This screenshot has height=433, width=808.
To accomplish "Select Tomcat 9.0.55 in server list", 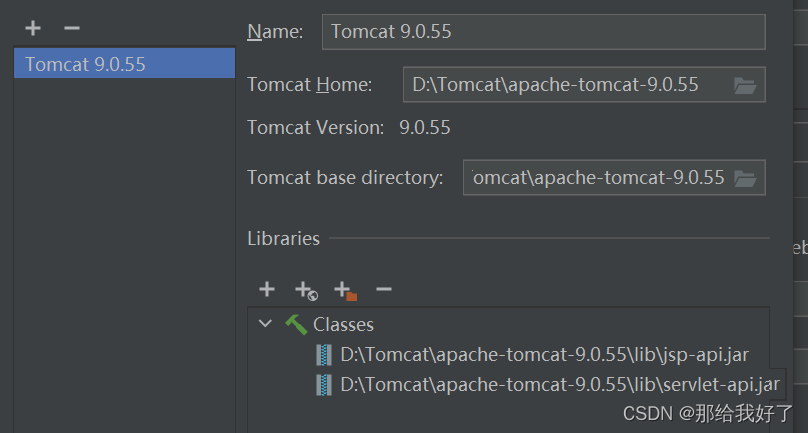I will point(124,63).
